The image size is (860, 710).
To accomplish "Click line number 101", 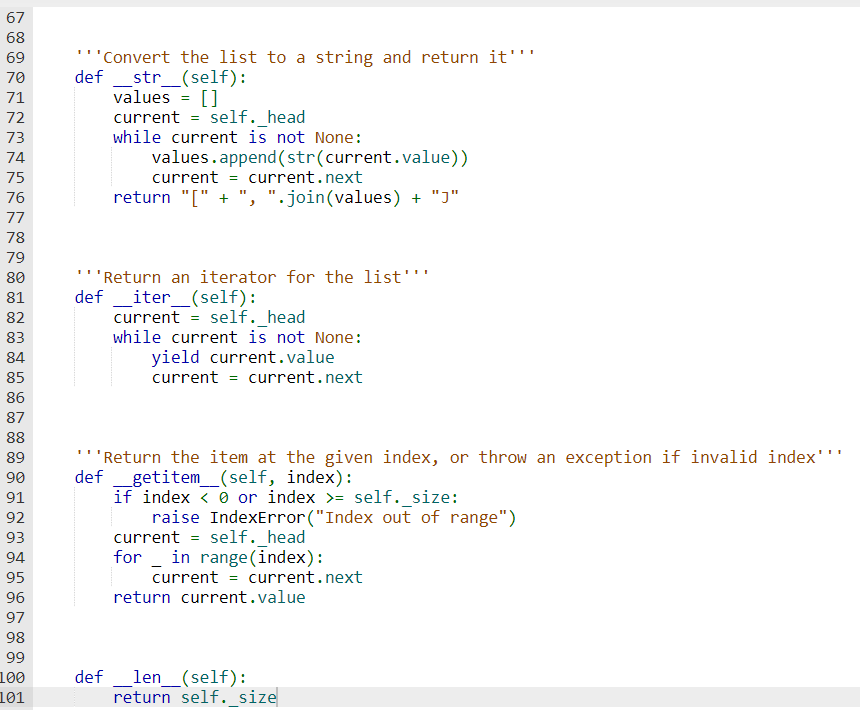I will click(x=13, y=697).
